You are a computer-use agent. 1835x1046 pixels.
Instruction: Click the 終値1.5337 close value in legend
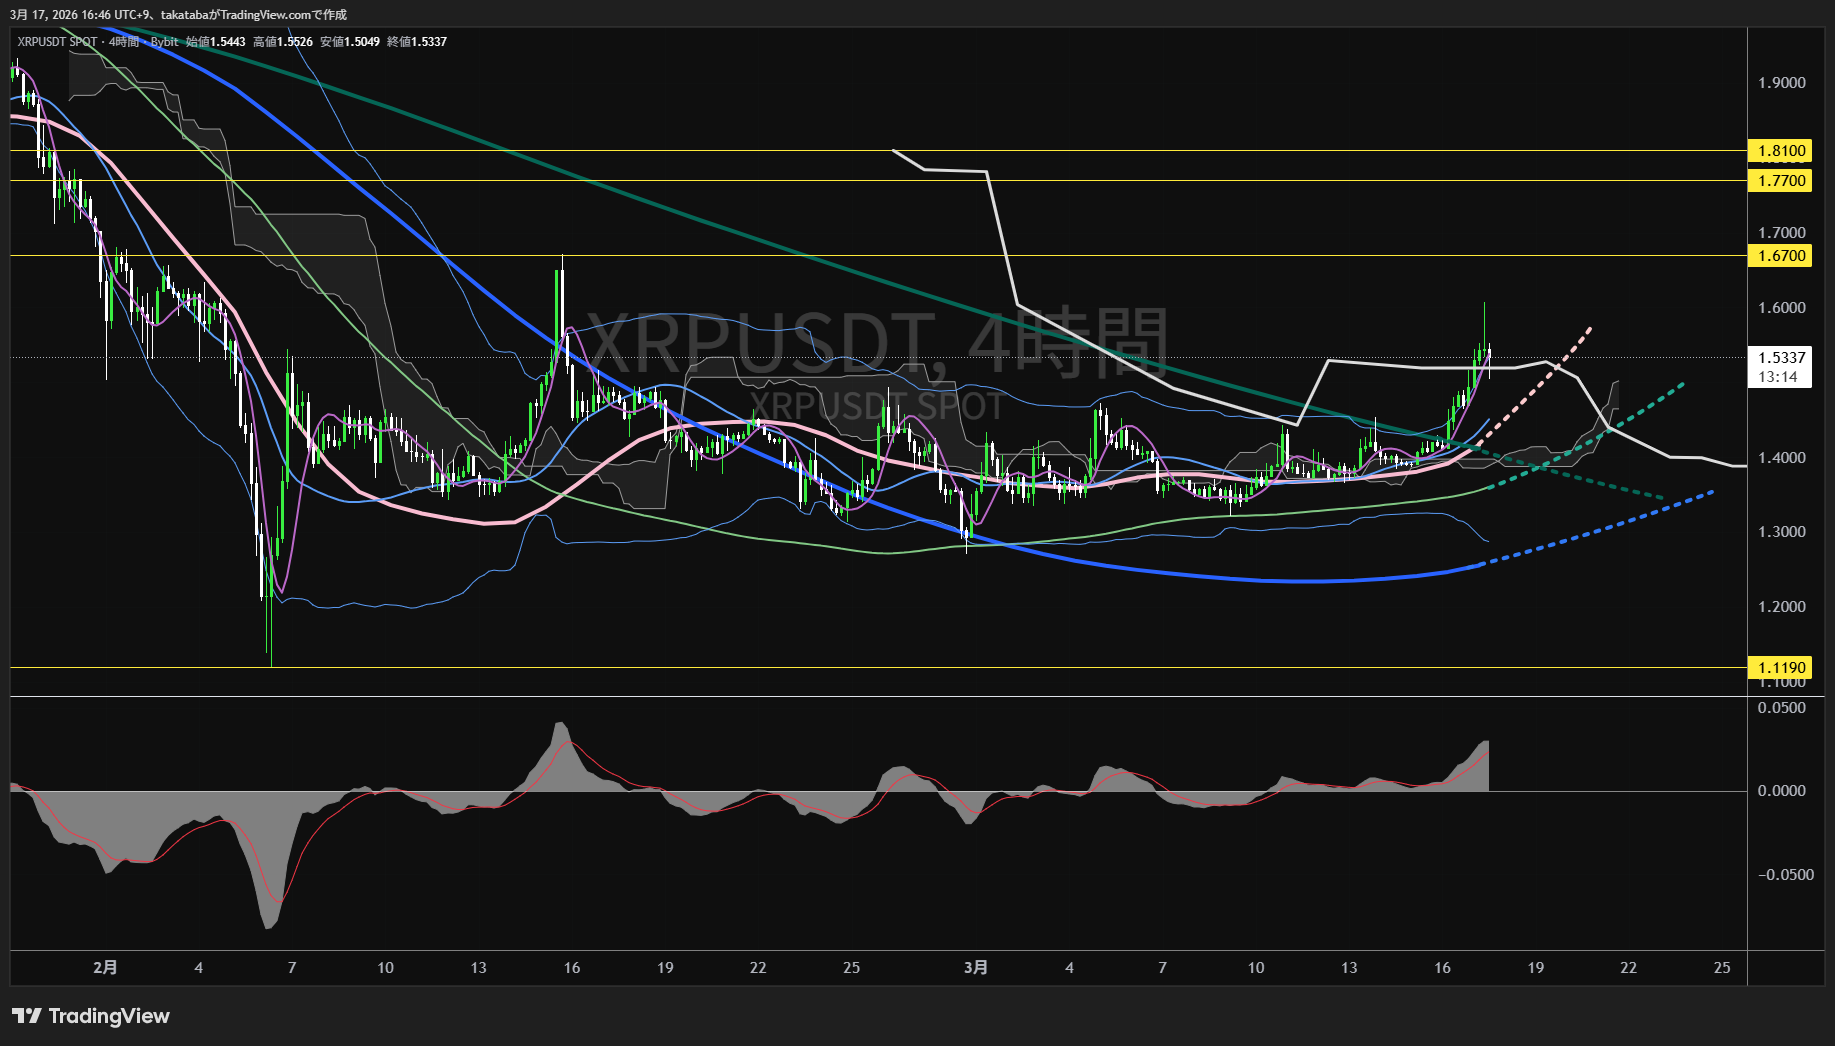tap(417, 42)
